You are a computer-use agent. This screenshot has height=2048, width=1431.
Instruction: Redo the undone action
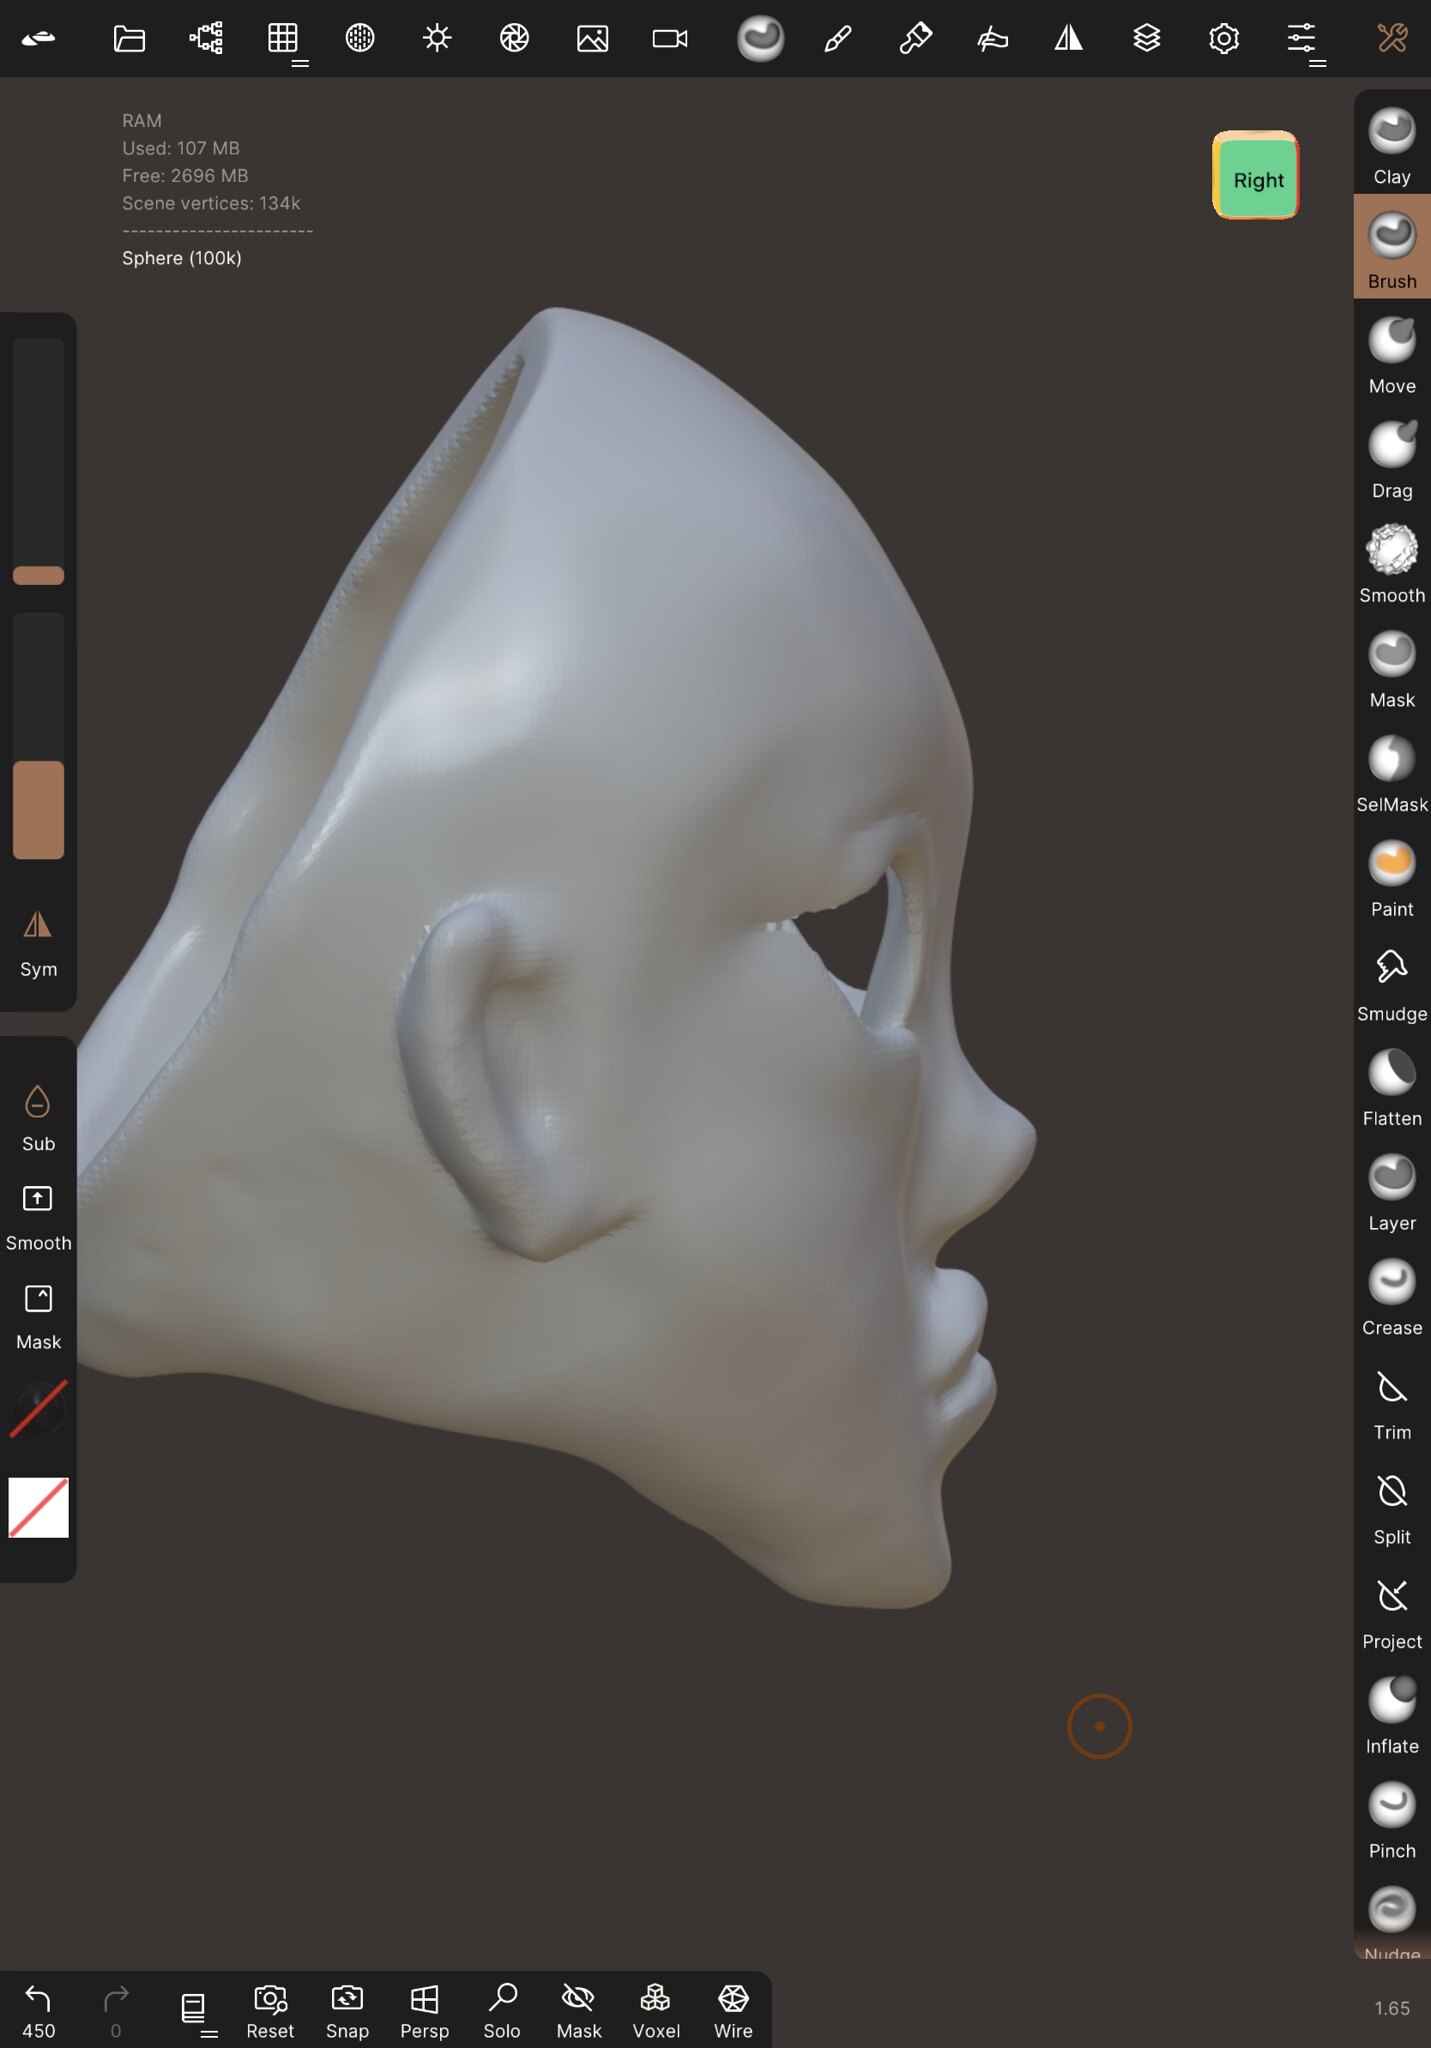(115, 2011)
